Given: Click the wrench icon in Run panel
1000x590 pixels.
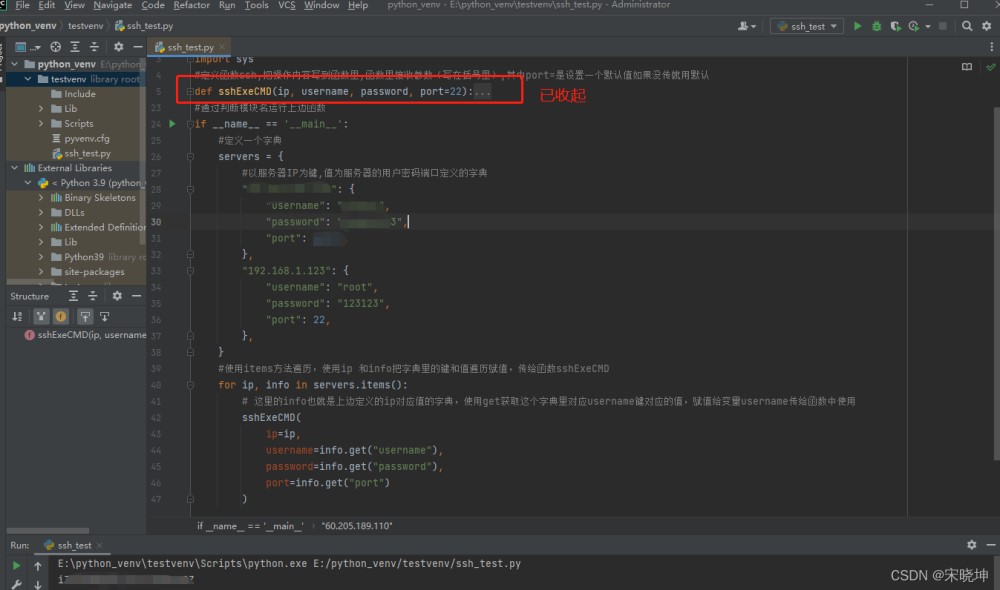Looking at the screenshot, I should pyautogui.click(x=17, y=584).
